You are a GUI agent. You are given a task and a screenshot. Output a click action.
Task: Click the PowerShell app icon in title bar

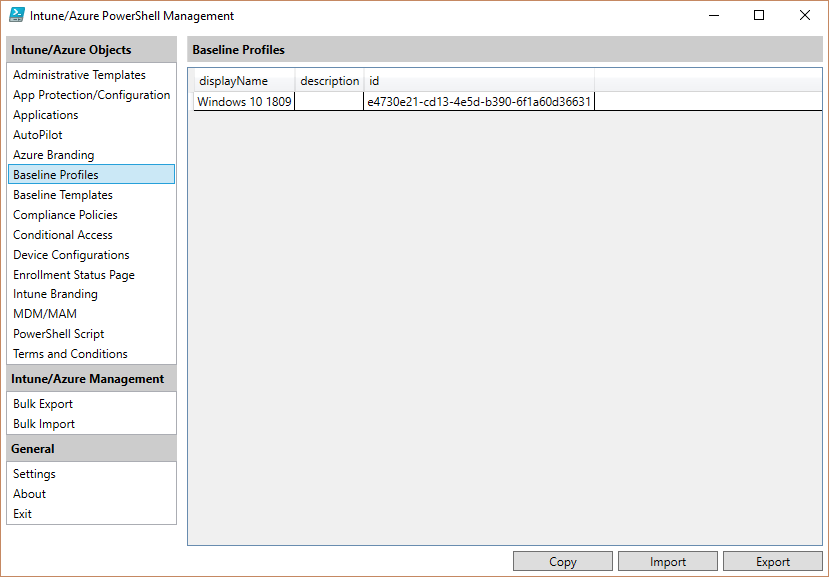17,16
